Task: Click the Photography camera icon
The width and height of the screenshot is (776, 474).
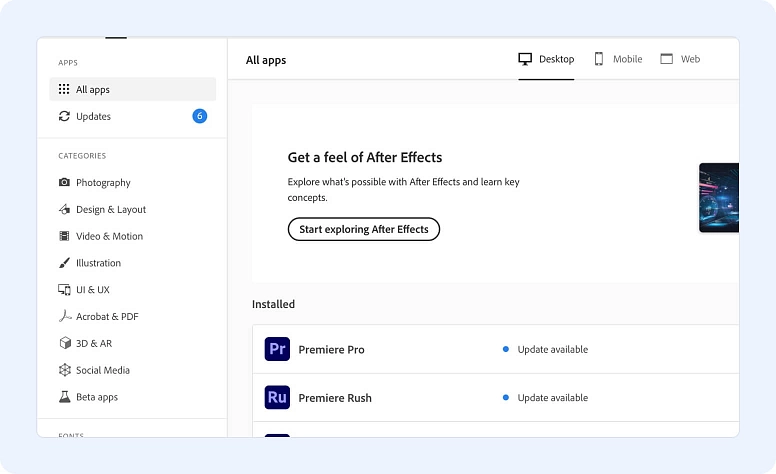Action: (64, 183)
